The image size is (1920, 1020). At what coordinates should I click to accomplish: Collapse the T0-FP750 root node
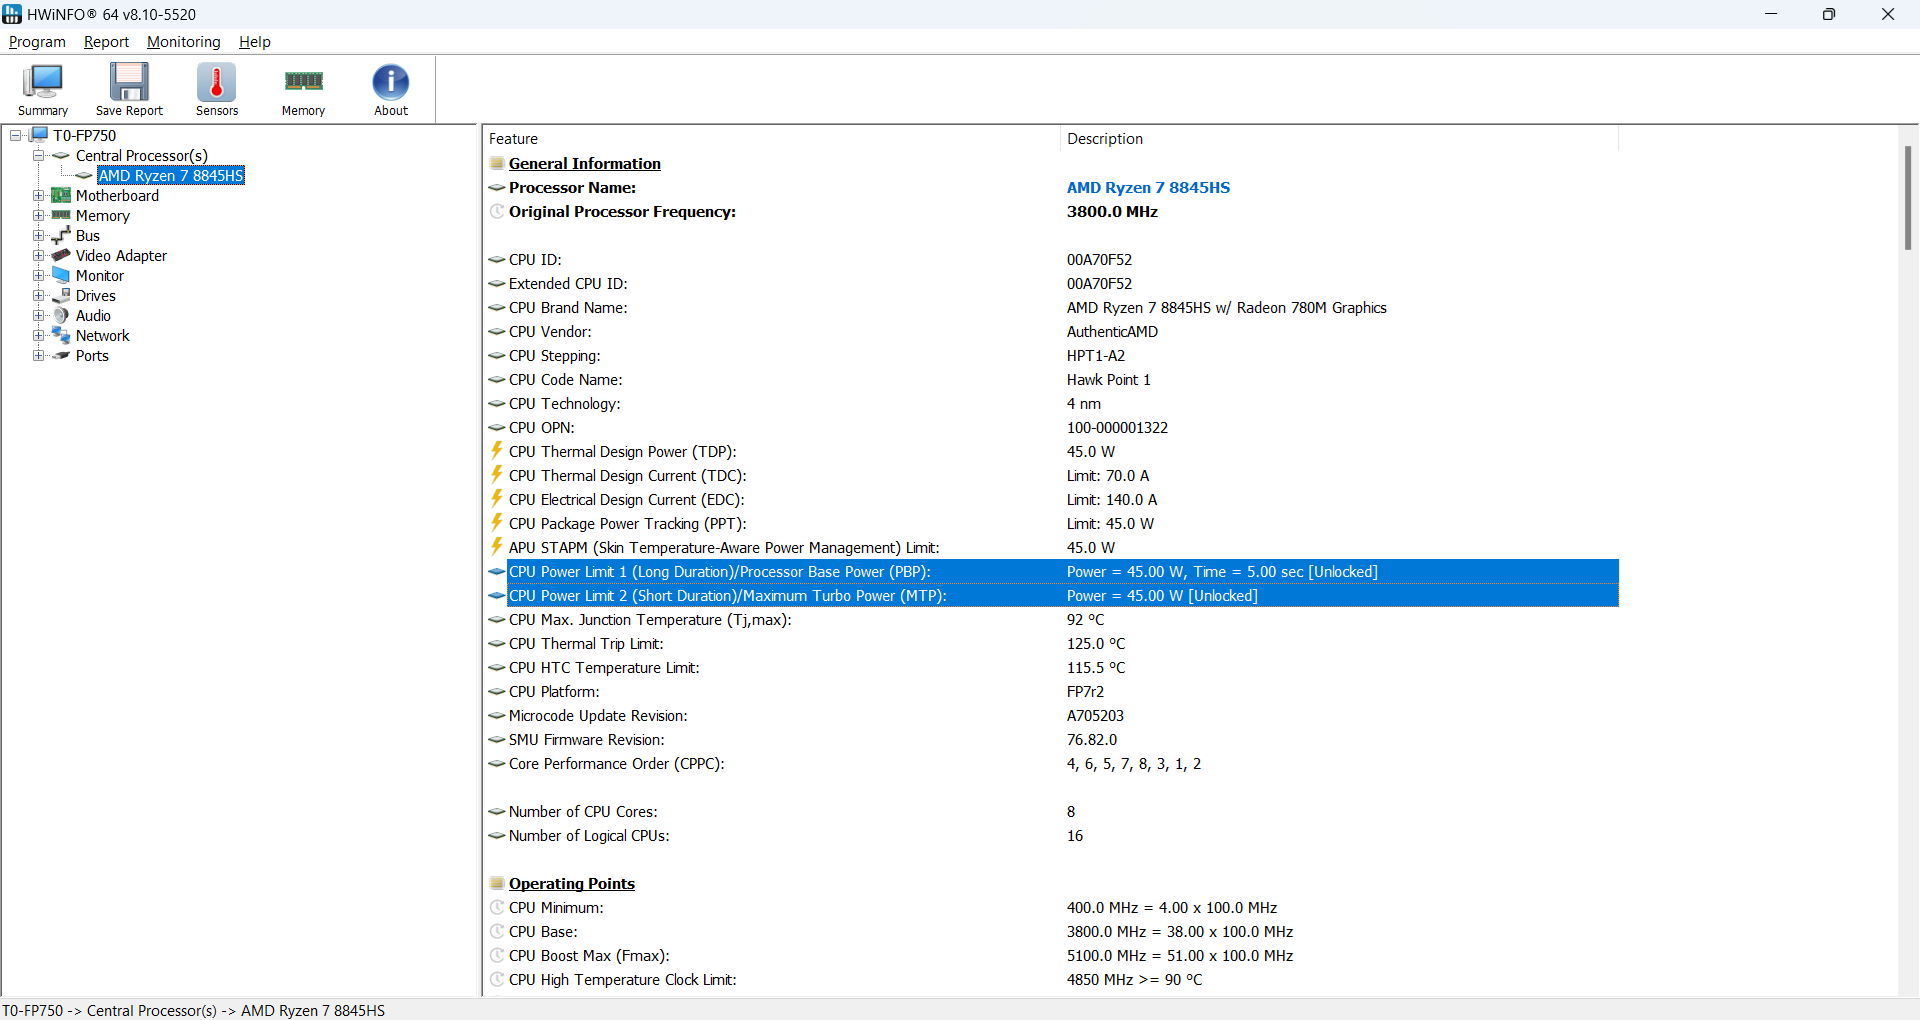tap(16, 135)
